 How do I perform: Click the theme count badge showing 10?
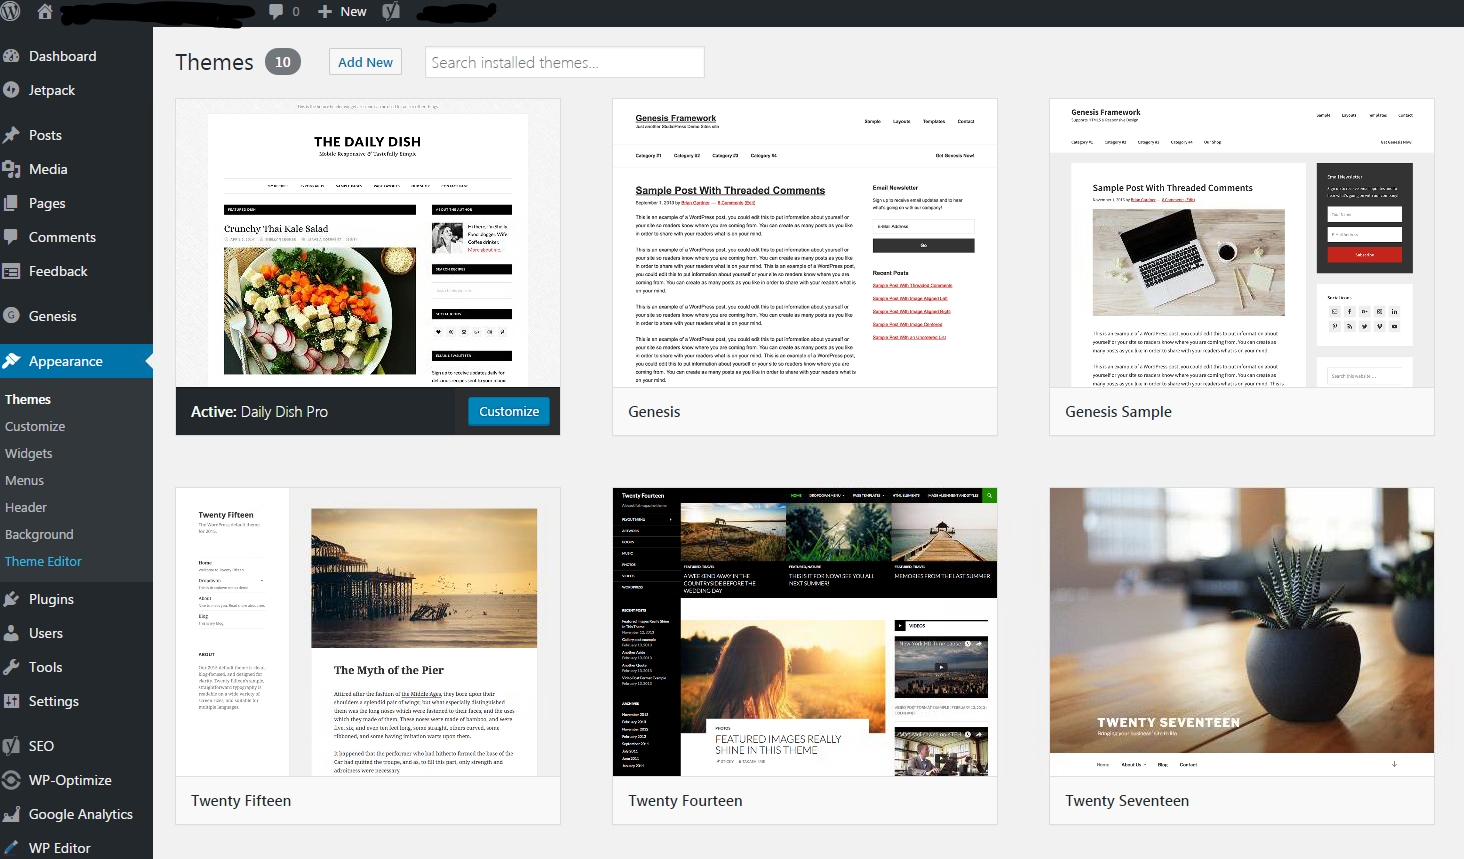coord(283,62)
